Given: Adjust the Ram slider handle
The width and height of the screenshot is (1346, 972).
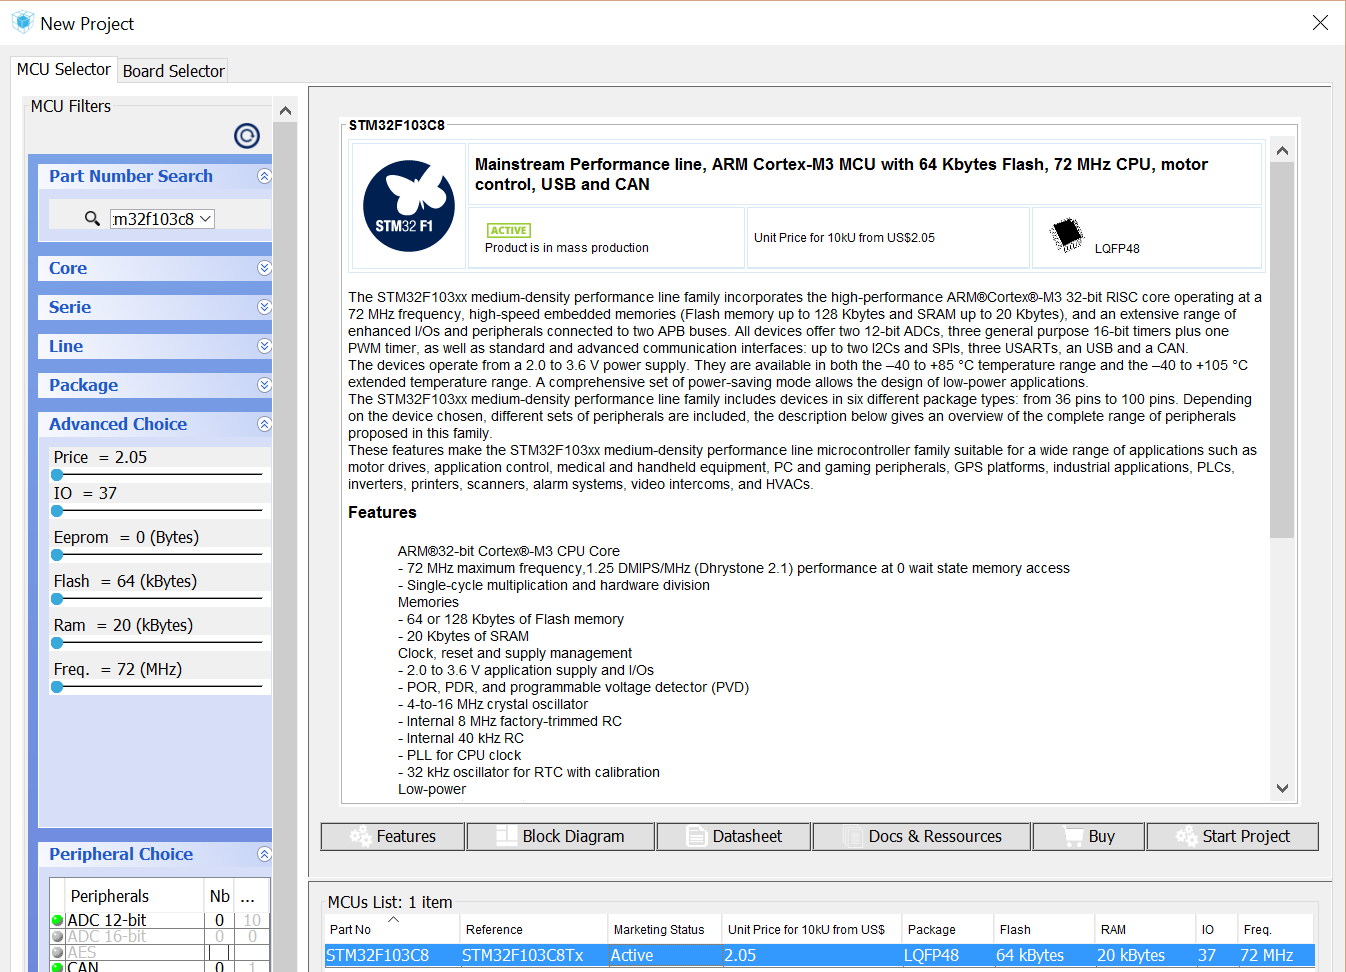Looking at the screenshot, I should pos(57,643).
